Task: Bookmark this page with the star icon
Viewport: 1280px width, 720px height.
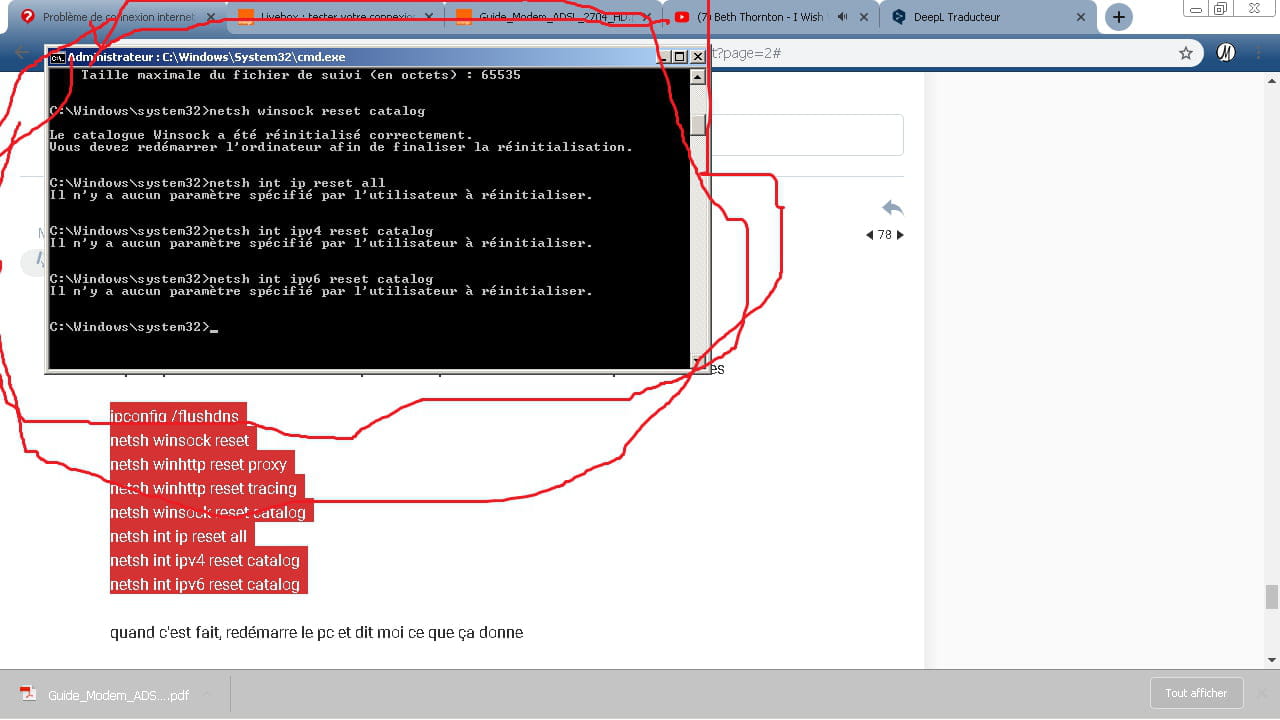Action: pyautogui.click(x=1186, y=53)
